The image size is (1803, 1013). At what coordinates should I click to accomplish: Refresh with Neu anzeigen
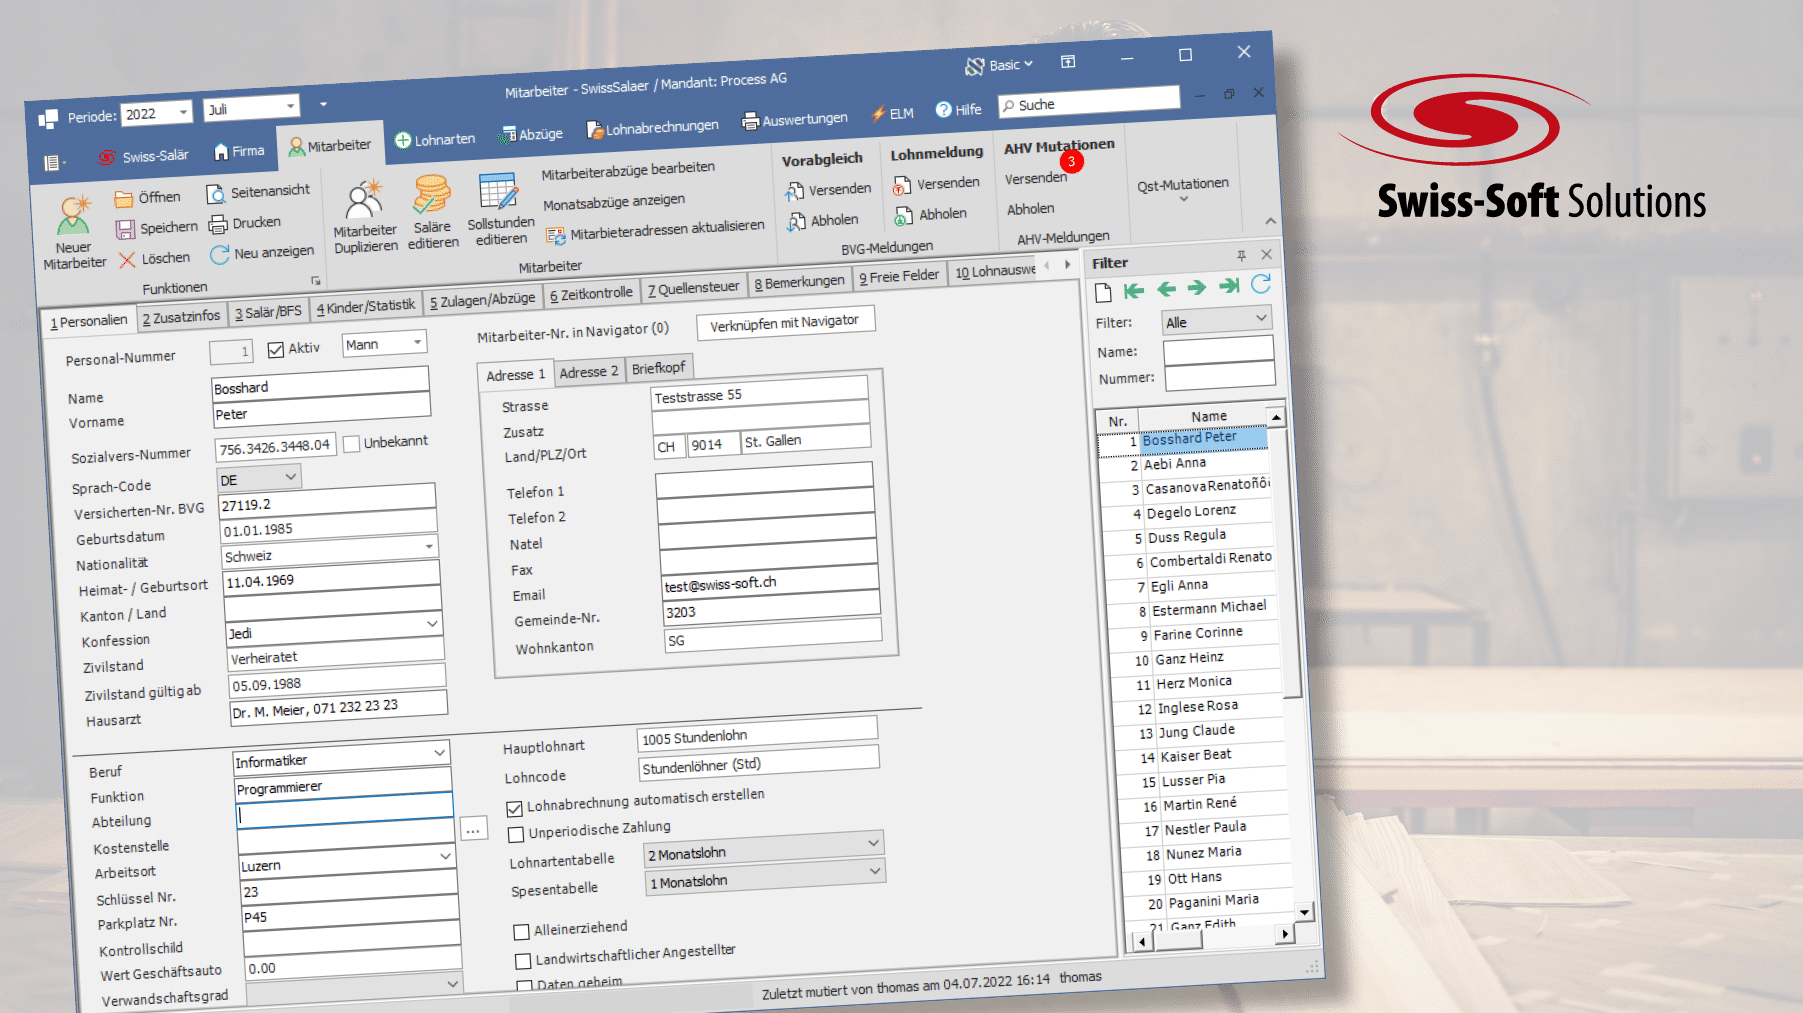click(220, 255)
